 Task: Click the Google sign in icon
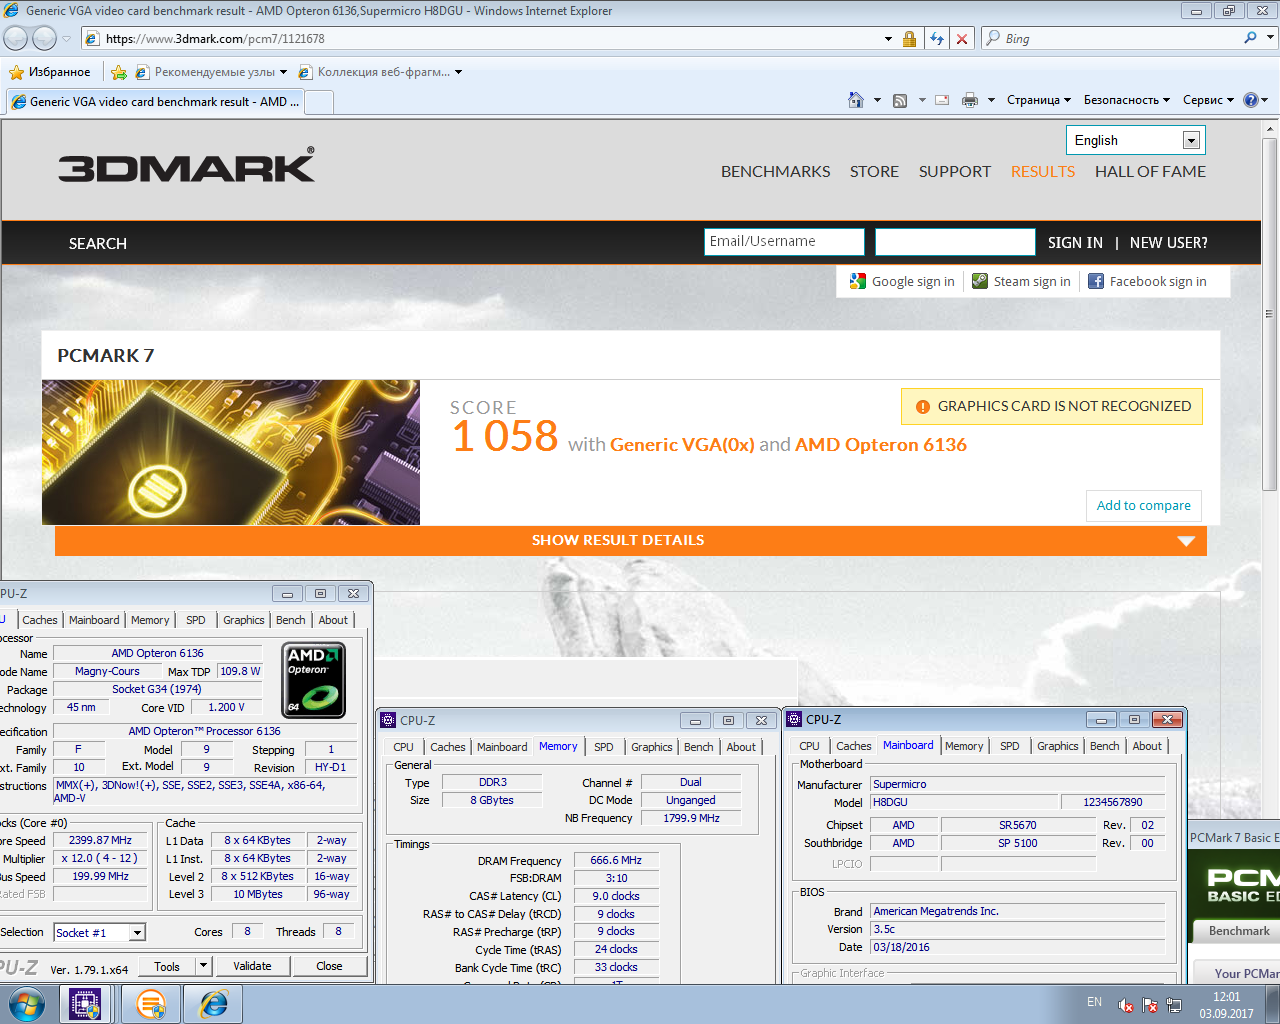[857, 281]
